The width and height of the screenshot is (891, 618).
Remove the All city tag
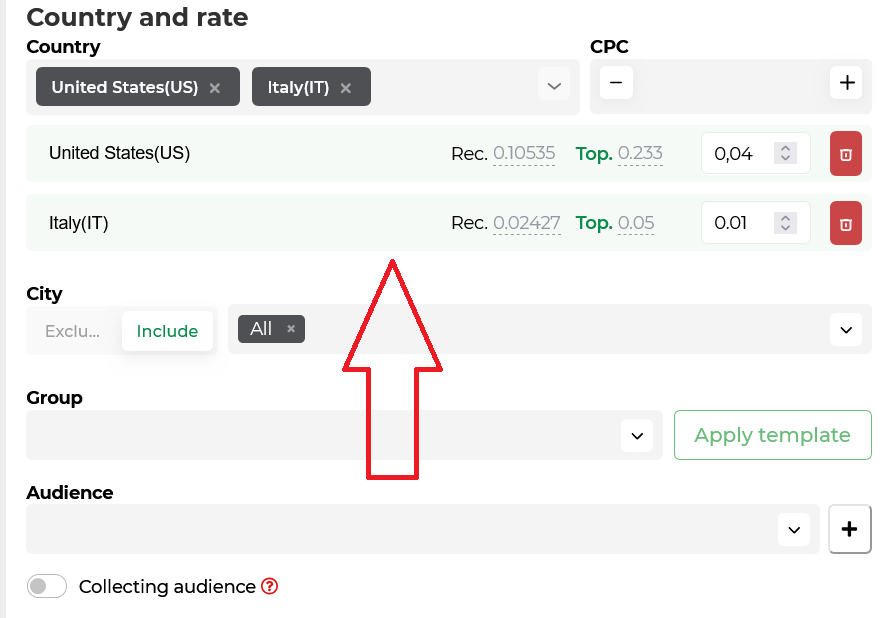pos(291,329)
